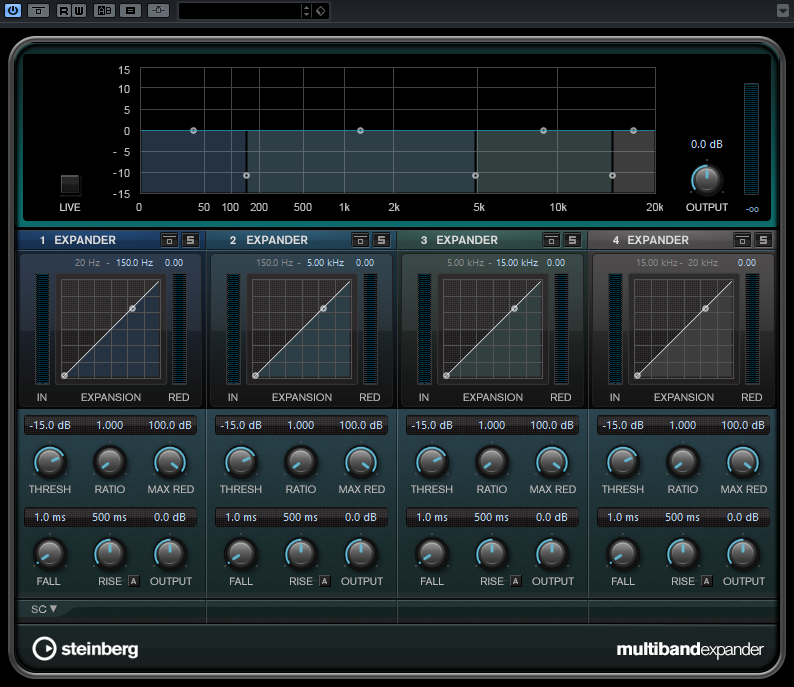Click the copy A to B settings icon
Image resolution: width=794 pixels, height=687 pixels.
pos(130,10)
